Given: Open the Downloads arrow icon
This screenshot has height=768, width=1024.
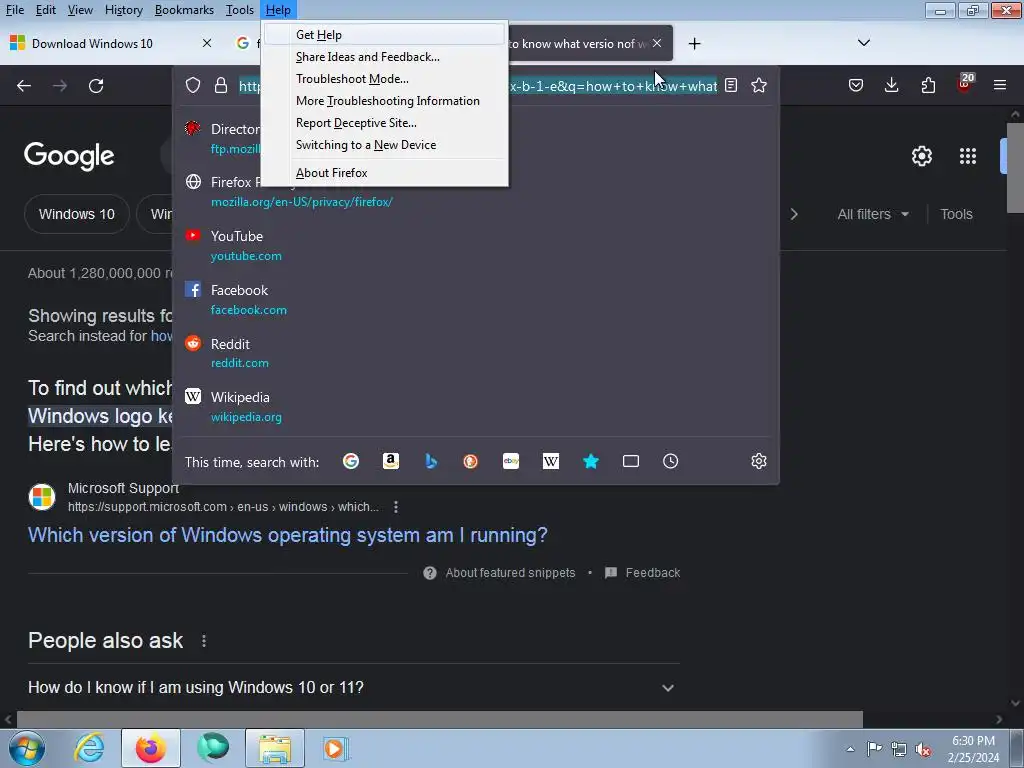Looking at the screenshot, I should (x=891, y=86).
